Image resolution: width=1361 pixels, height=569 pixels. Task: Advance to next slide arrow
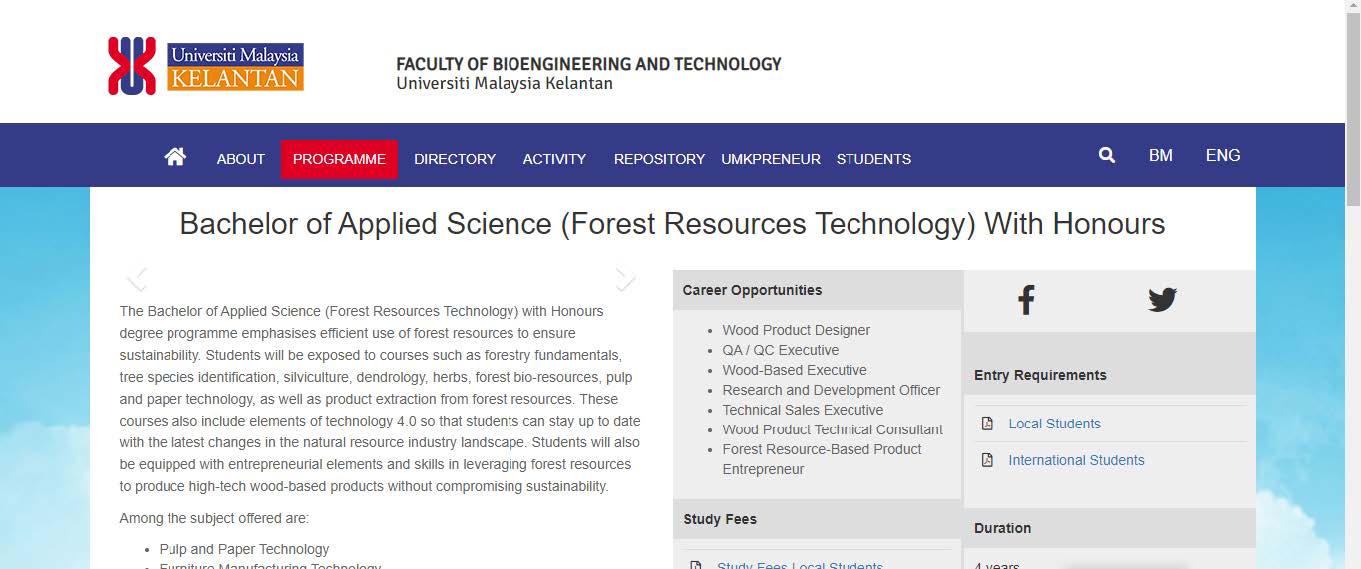pos(625,278)
